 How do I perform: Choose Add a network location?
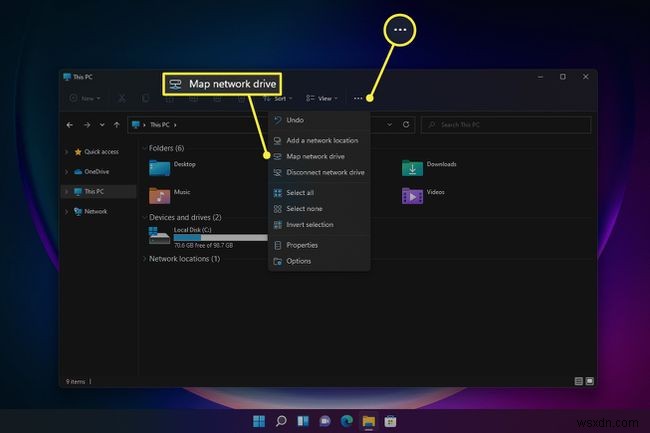[319, 140]
